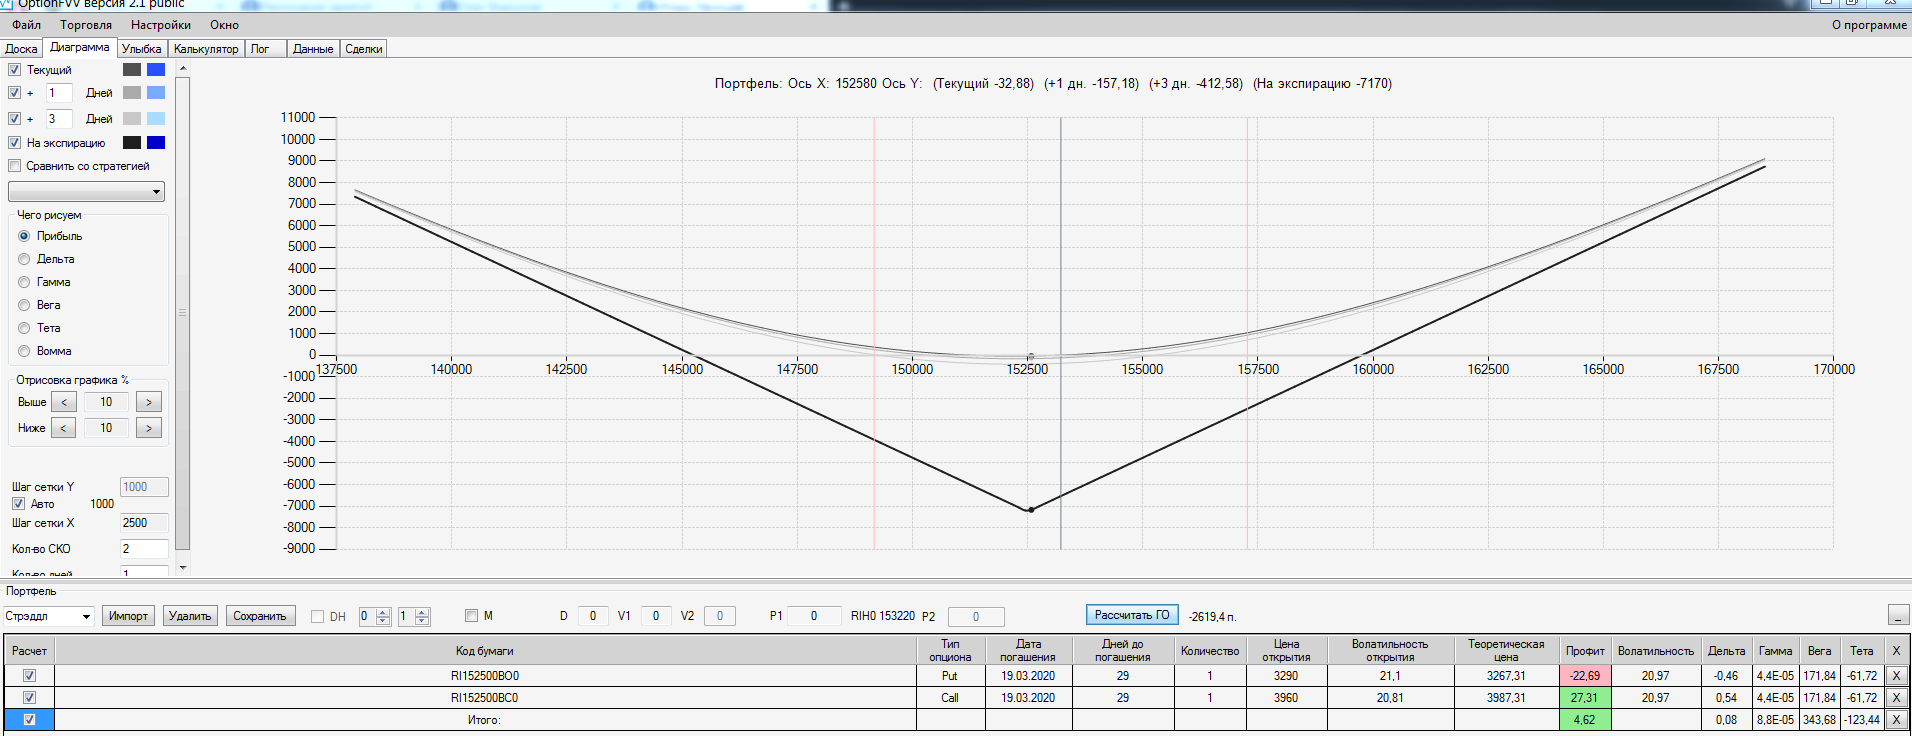This screenshot has width=1912, height=736.
Task: Open the Торговля menu
Action: click(x=86, y=25)
